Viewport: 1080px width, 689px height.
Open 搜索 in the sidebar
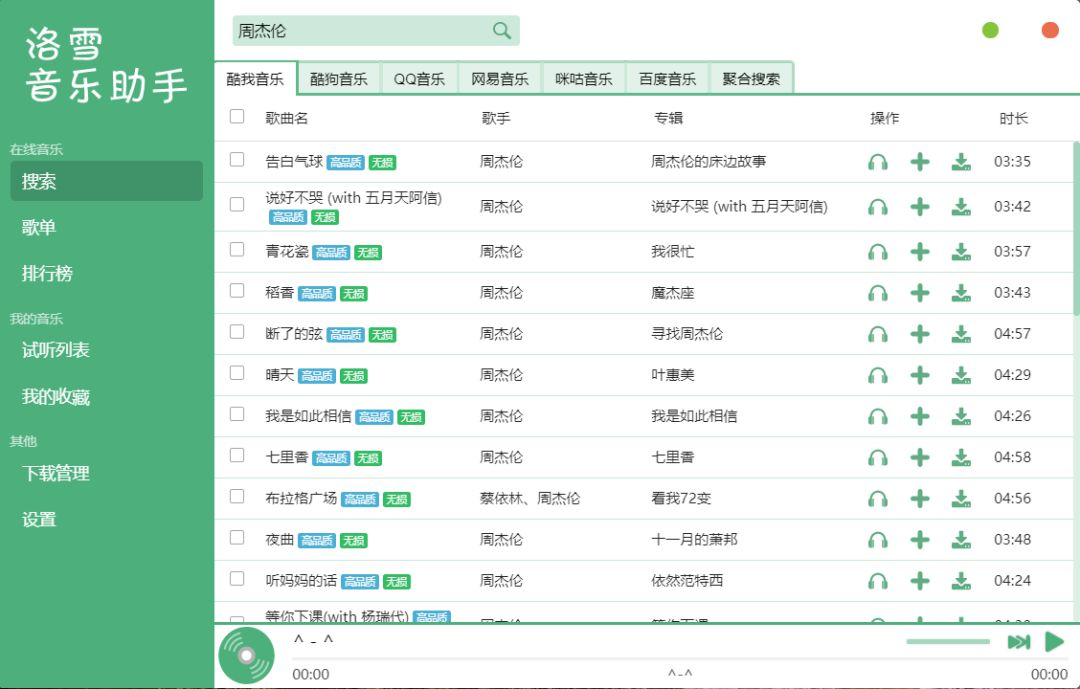pyautogui.click(x=107, y=181)
